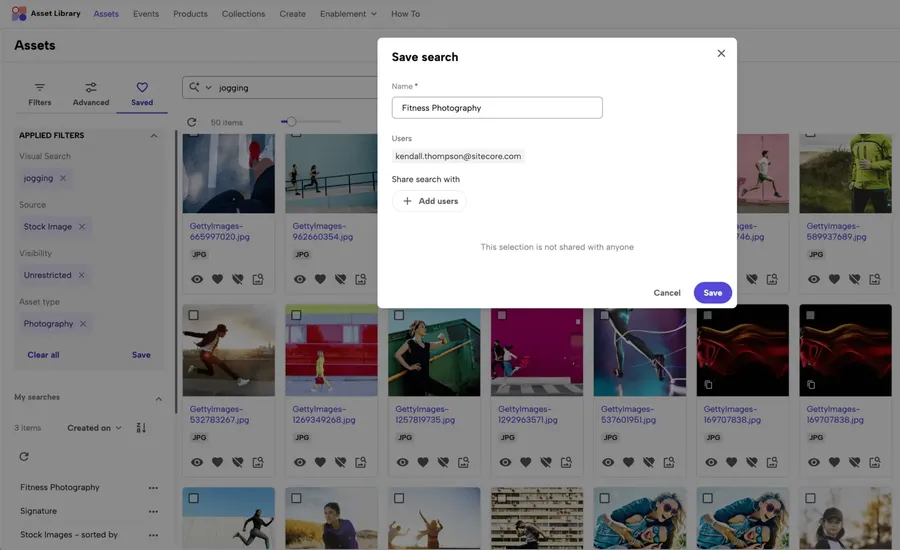The width and height of the screenshot is (900, 550).
Task: Favorite GettyImages-532783267.jpg with heart icon
Action: pyautogui.click(x=218, y=462)
